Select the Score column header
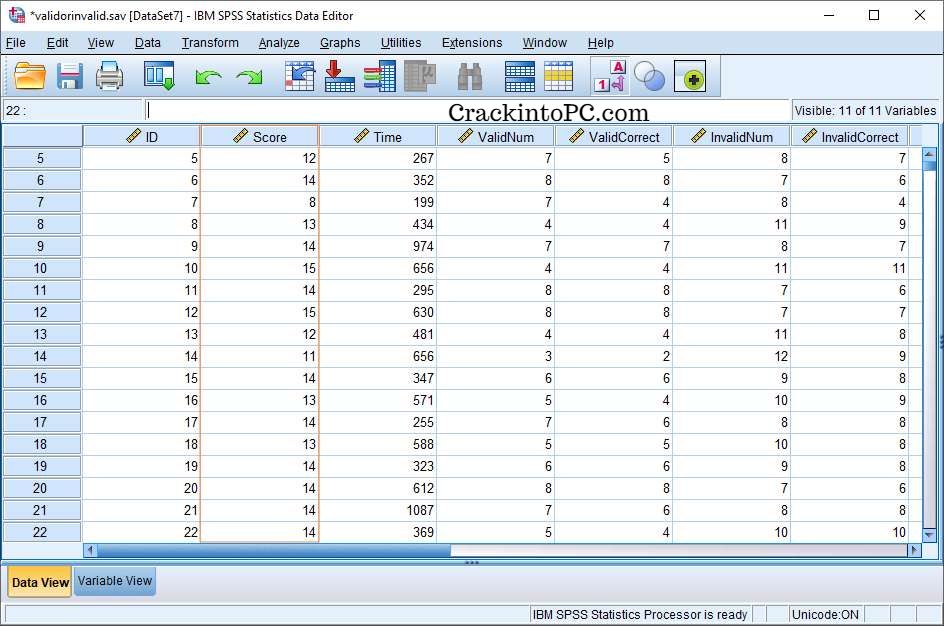Image resolution: width=944 pixels, height=626 pixels. [259, 137]
